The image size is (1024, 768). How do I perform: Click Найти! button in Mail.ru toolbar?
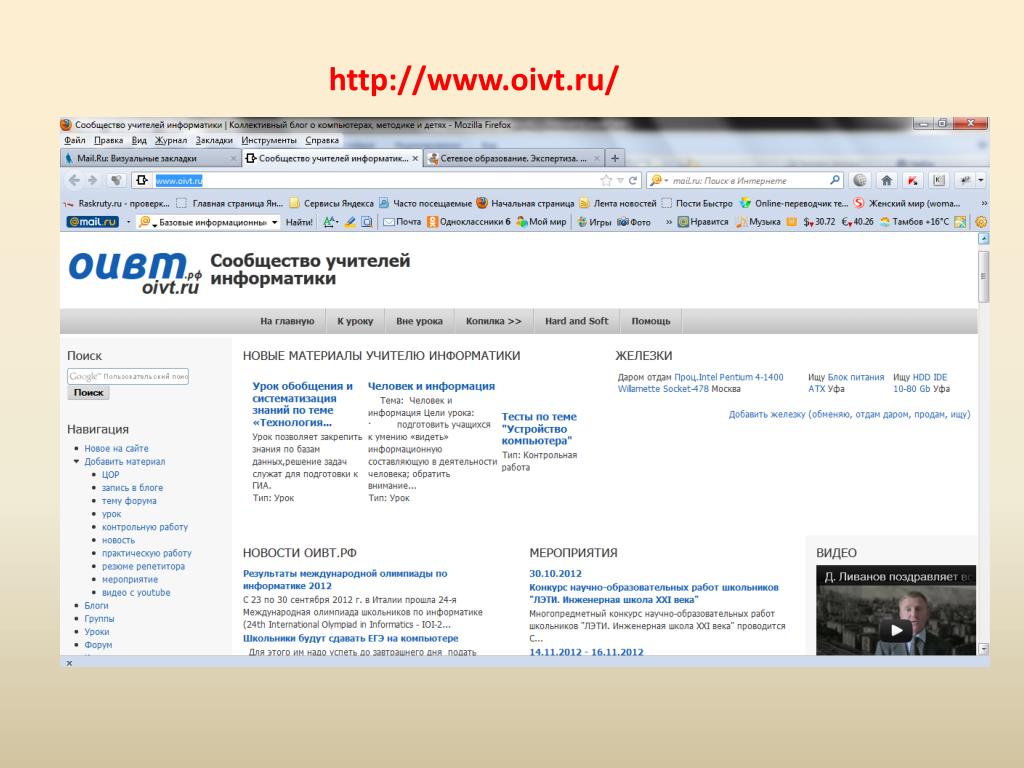(x=299, y=222)
